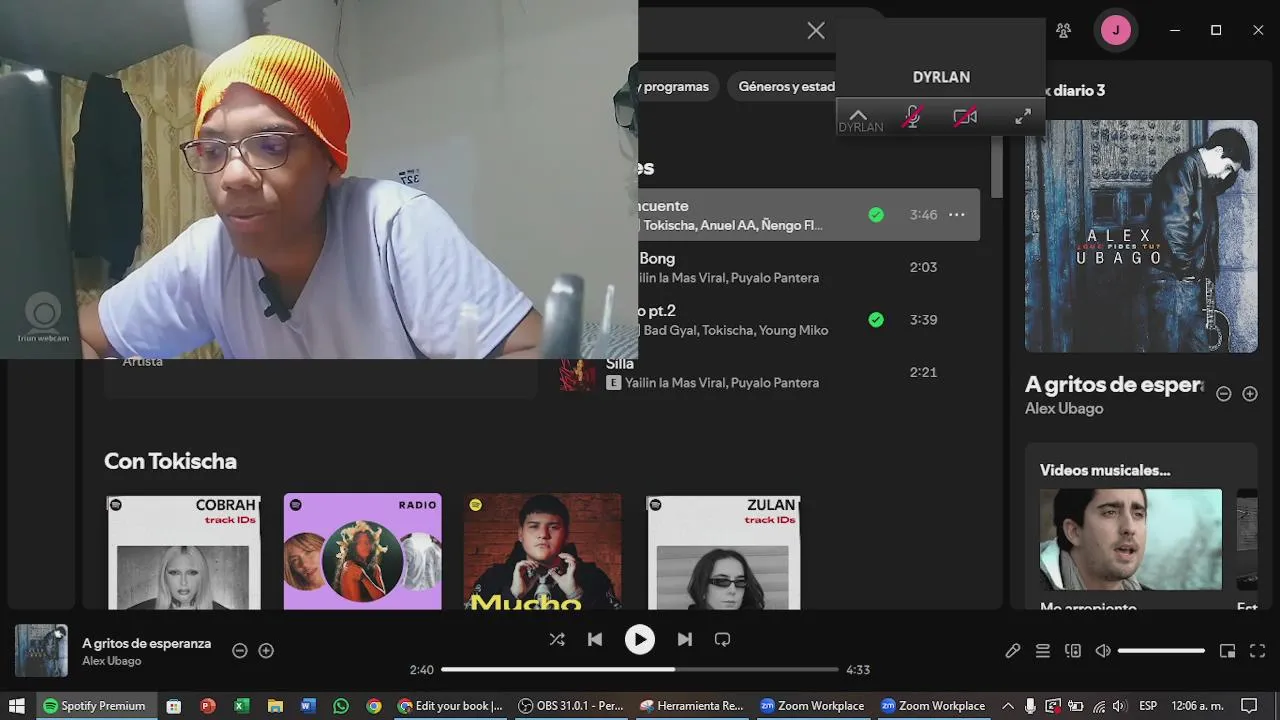
Task: Open the J profile avatar menu
Action: pyautogui.click(x=1116, y=30)
